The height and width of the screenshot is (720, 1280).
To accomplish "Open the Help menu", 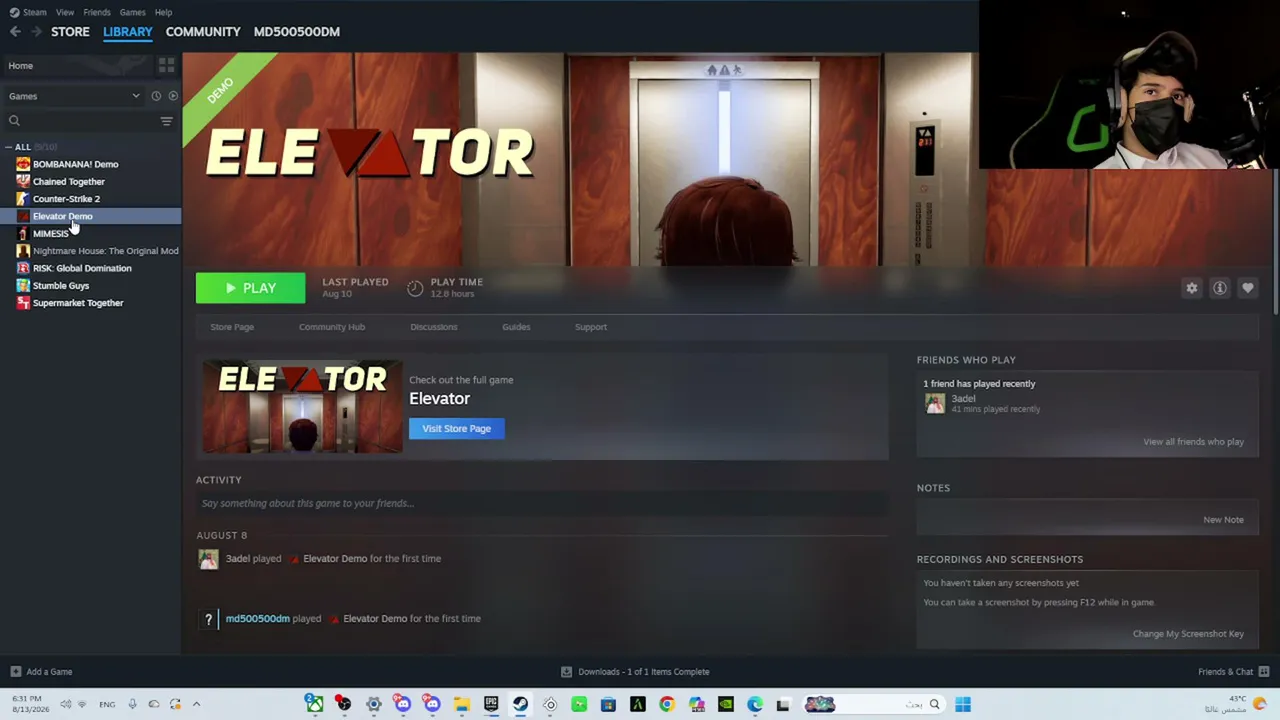I will pos(163,12).
